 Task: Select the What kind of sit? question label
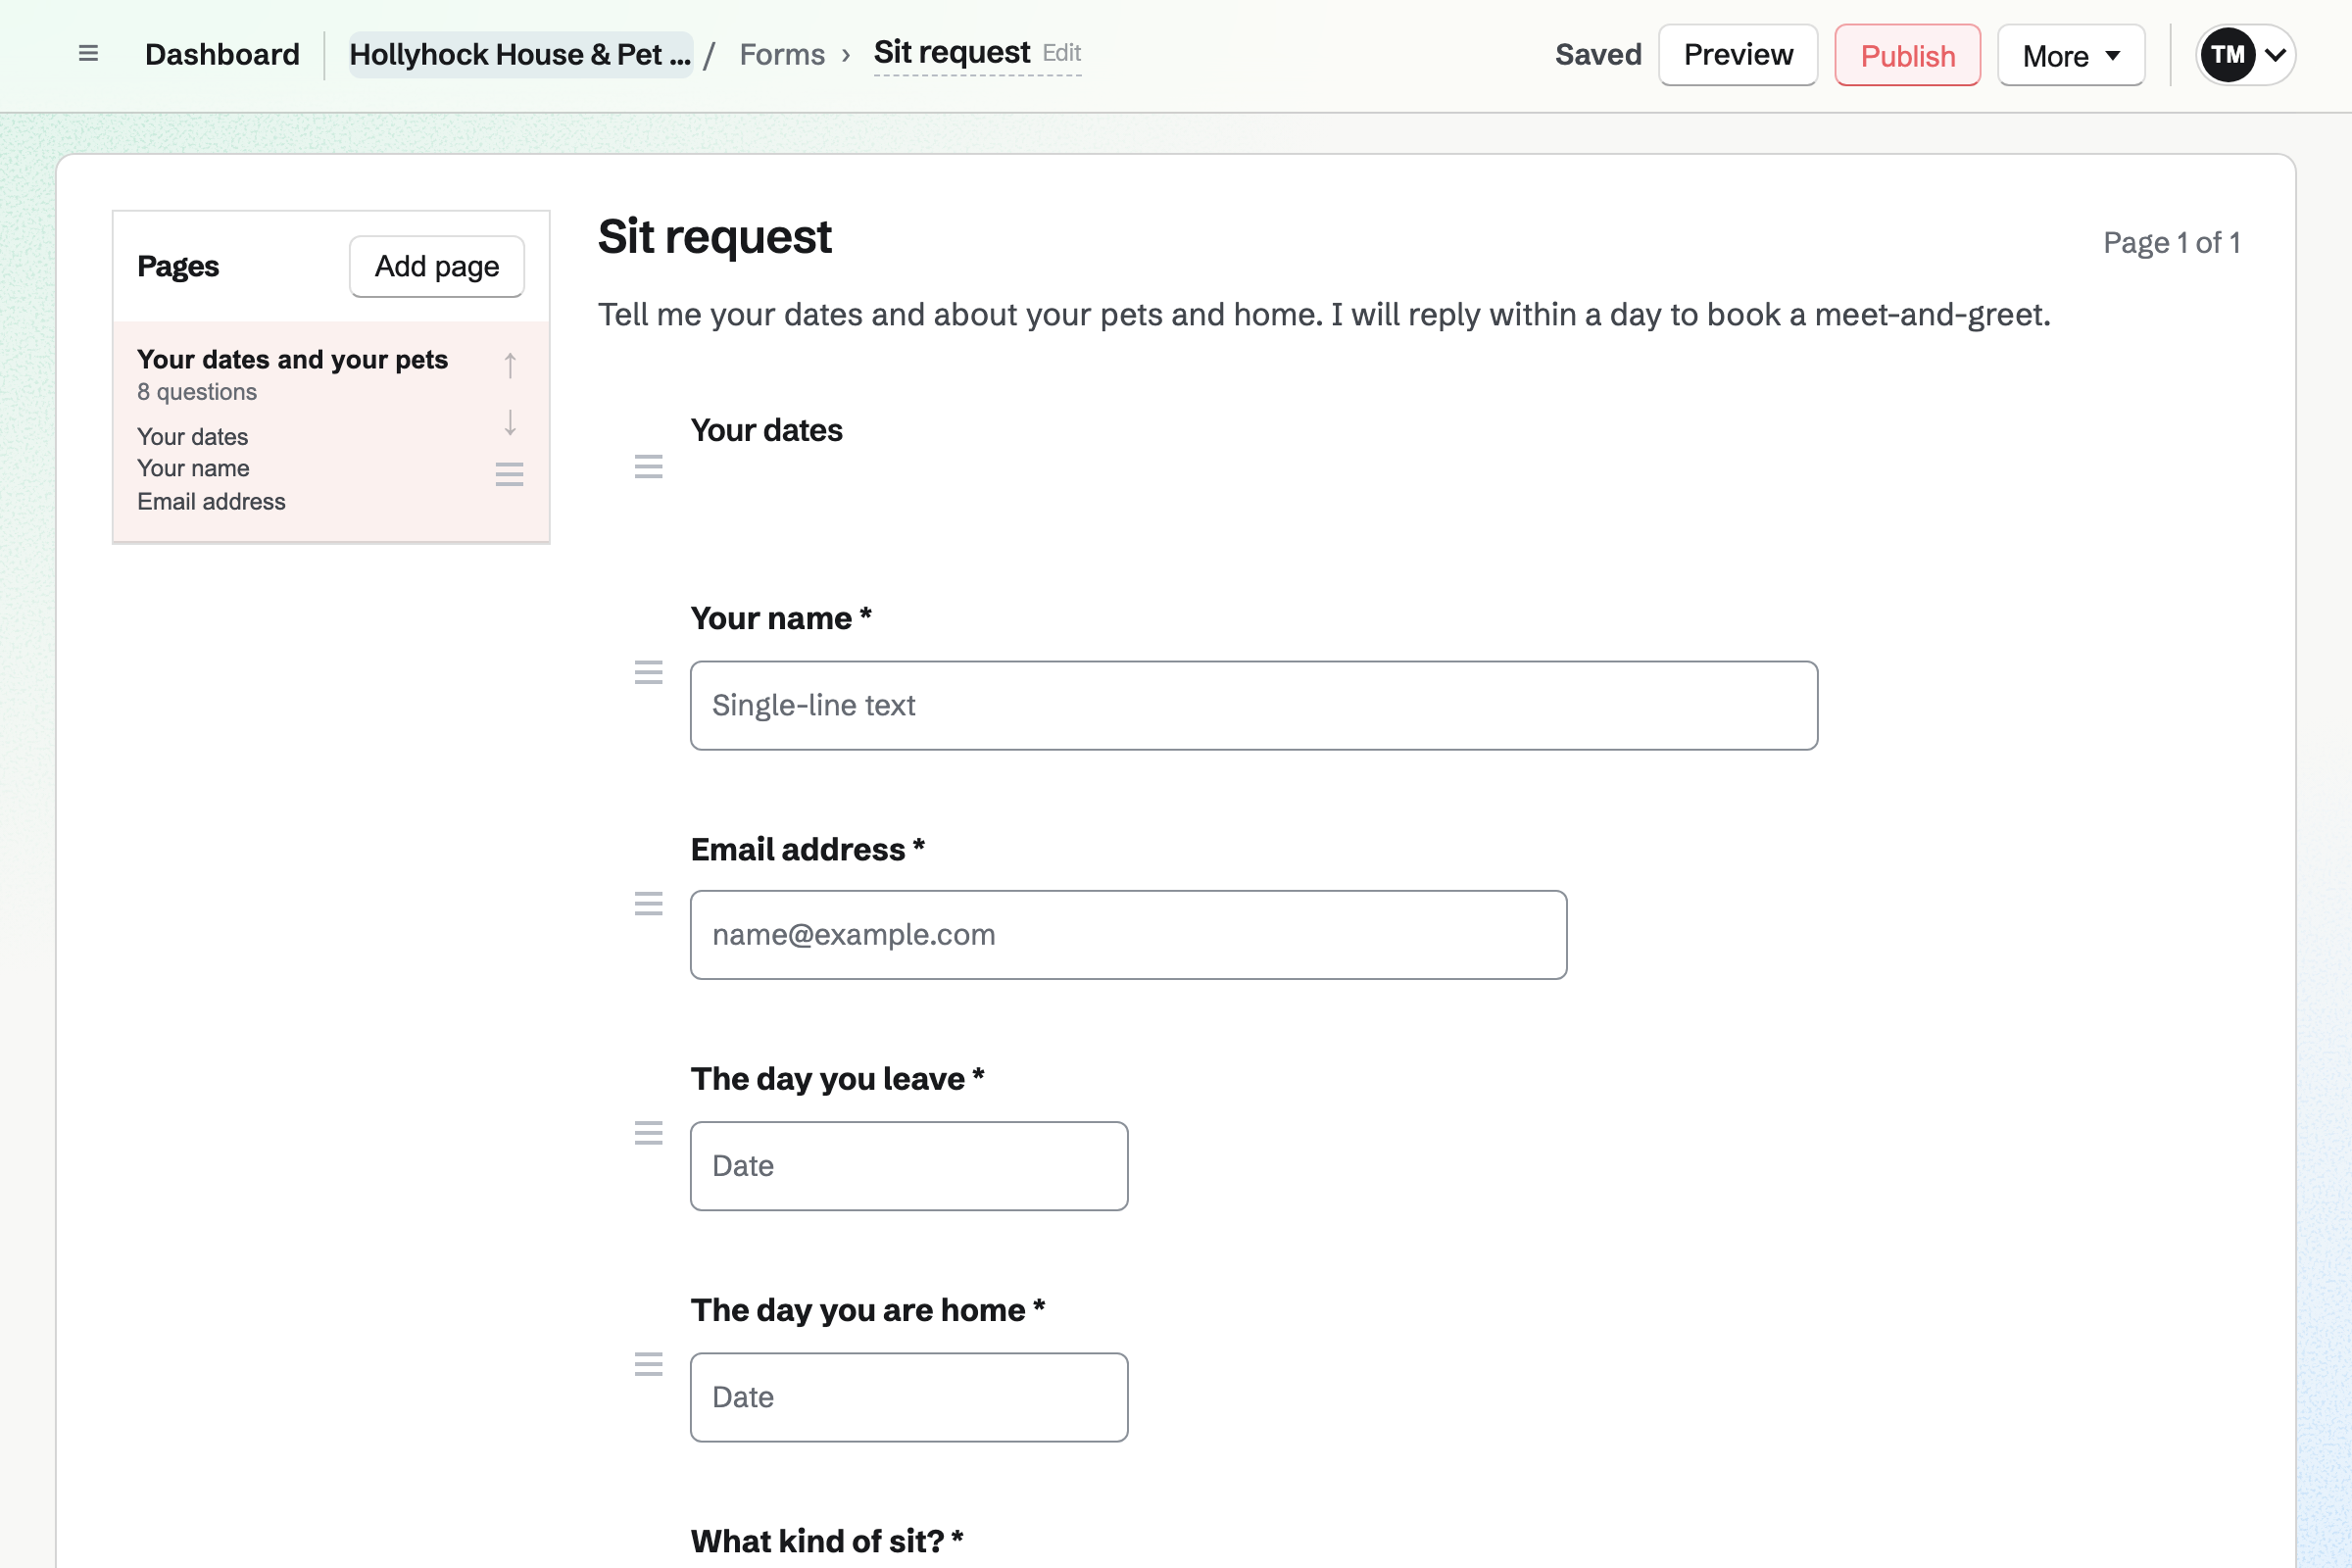[827, 1541]
